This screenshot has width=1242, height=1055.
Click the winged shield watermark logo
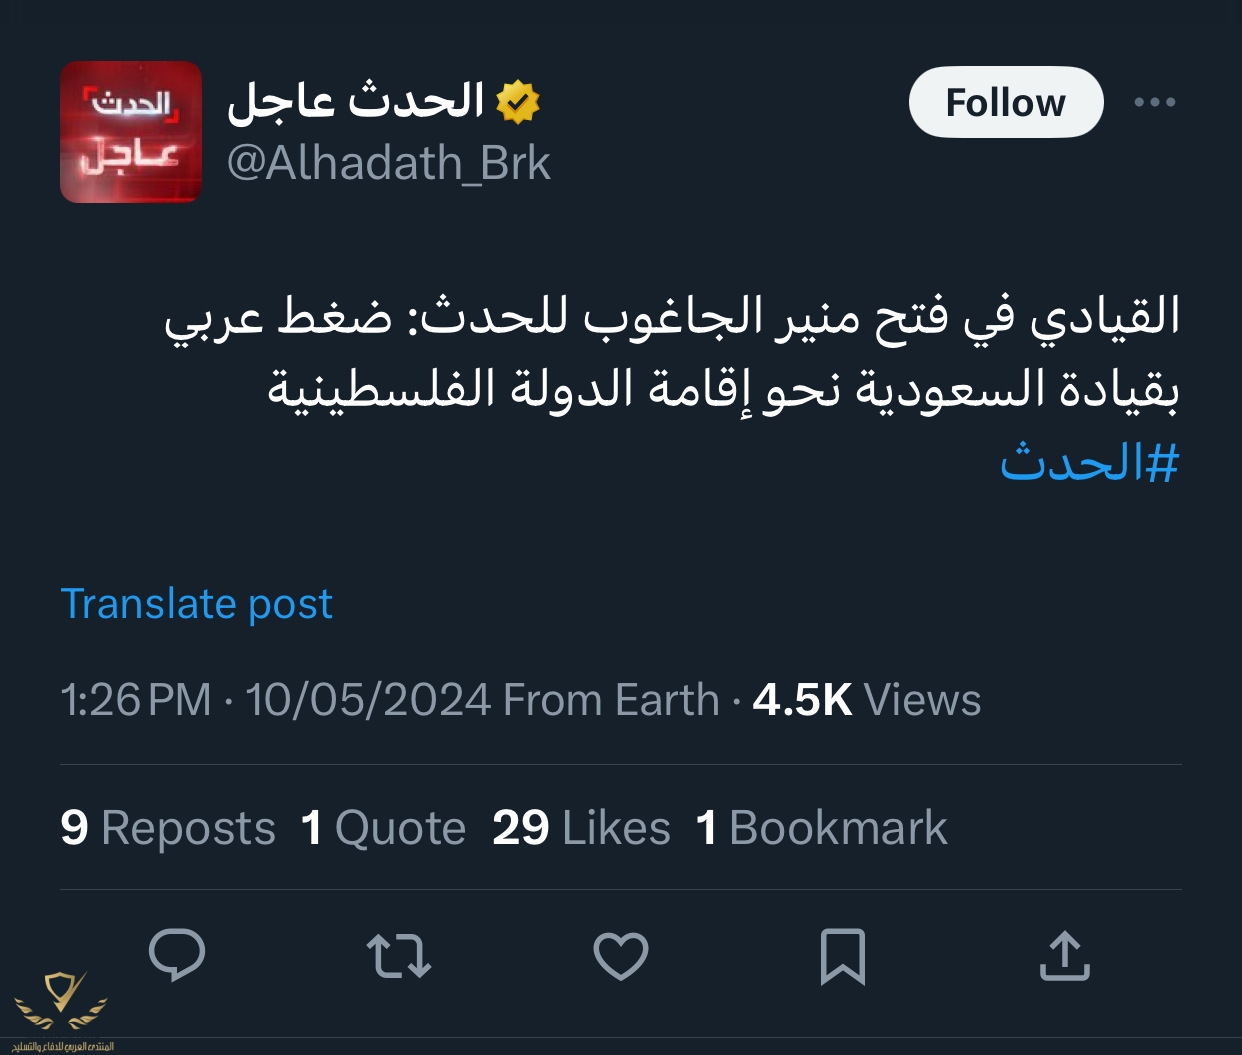tap(62, 1005)
